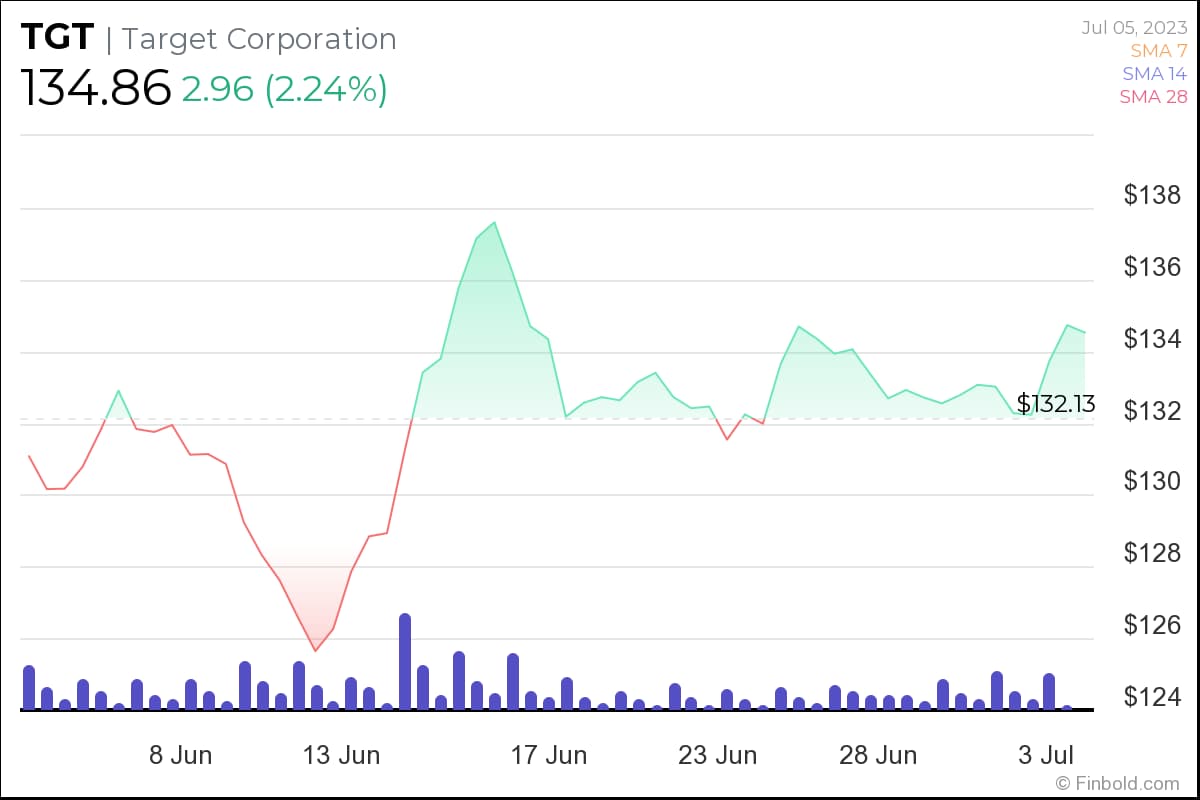Click the 8 Jun date axis label
Image resolution: width=1200 pixels, height=800 pixels.
(181, 755)
